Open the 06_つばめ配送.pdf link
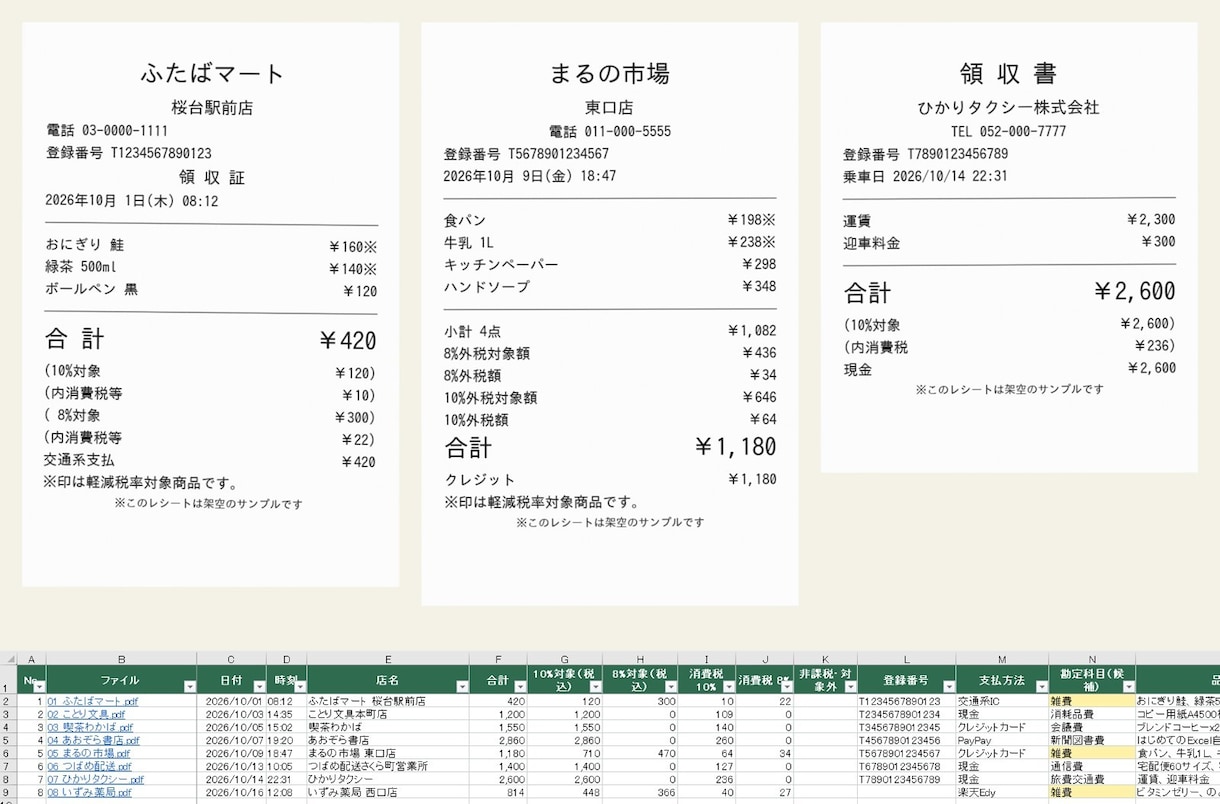1220x804 pixels. (88, 767)
